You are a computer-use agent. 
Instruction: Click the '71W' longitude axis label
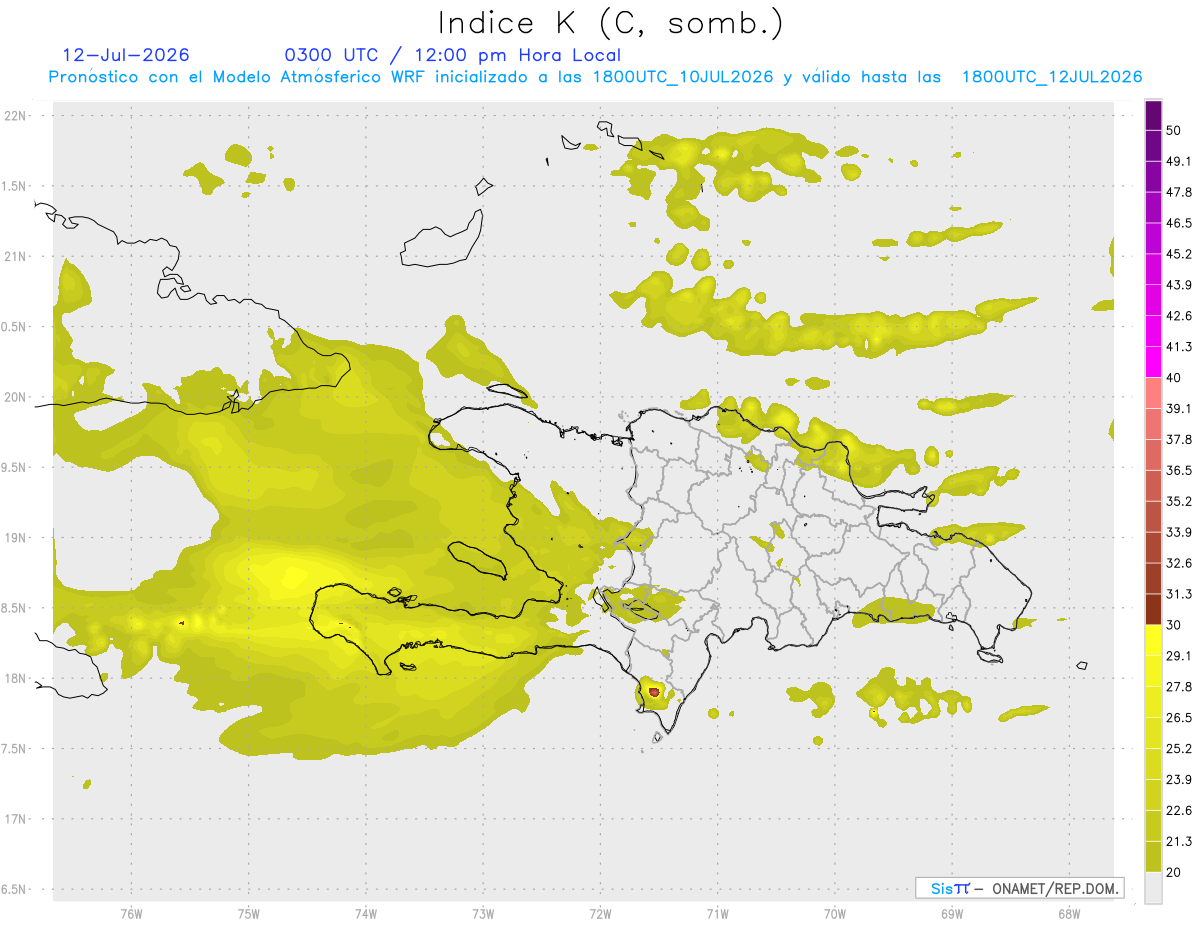[x=717, y=914]
